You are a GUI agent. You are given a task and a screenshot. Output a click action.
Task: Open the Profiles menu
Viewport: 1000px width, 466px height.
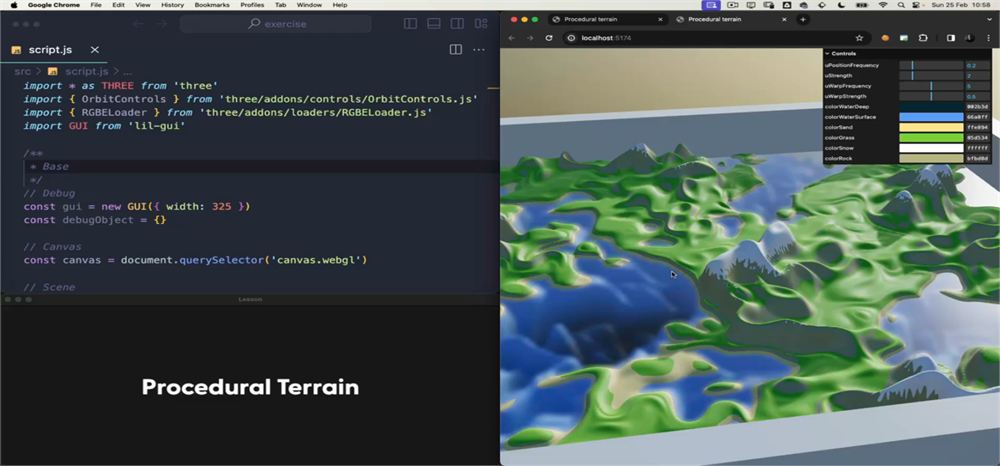pos(252,4)
